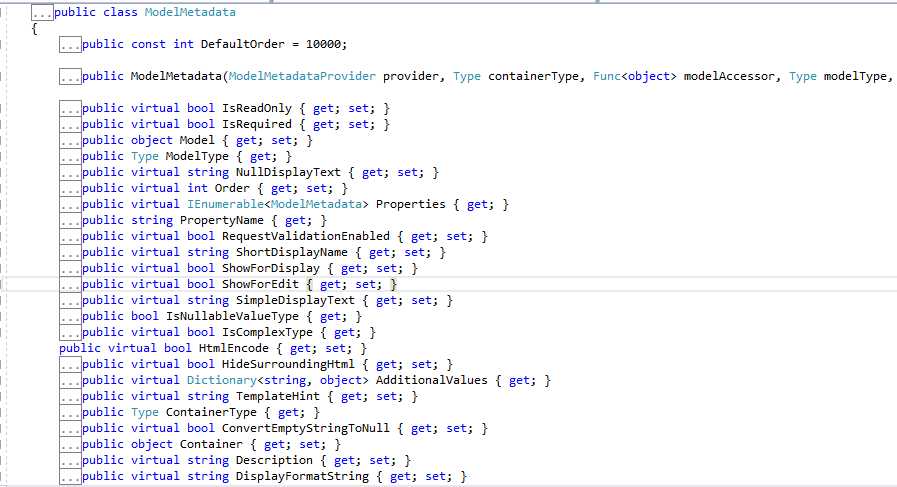Expand collapsed block before class ModelMetadata
This screenshot has height=487, width=897.
click(42, 13)
